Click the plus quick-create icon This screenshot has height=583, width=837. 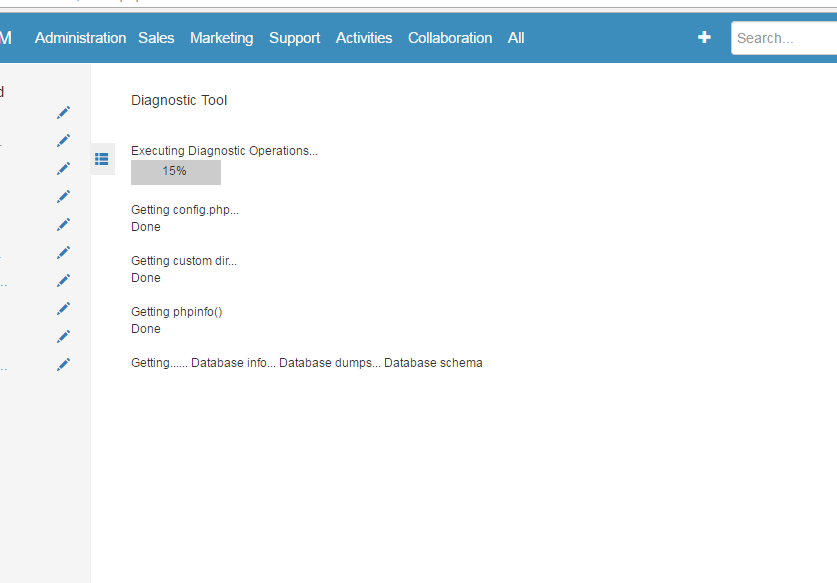(704, 37)
